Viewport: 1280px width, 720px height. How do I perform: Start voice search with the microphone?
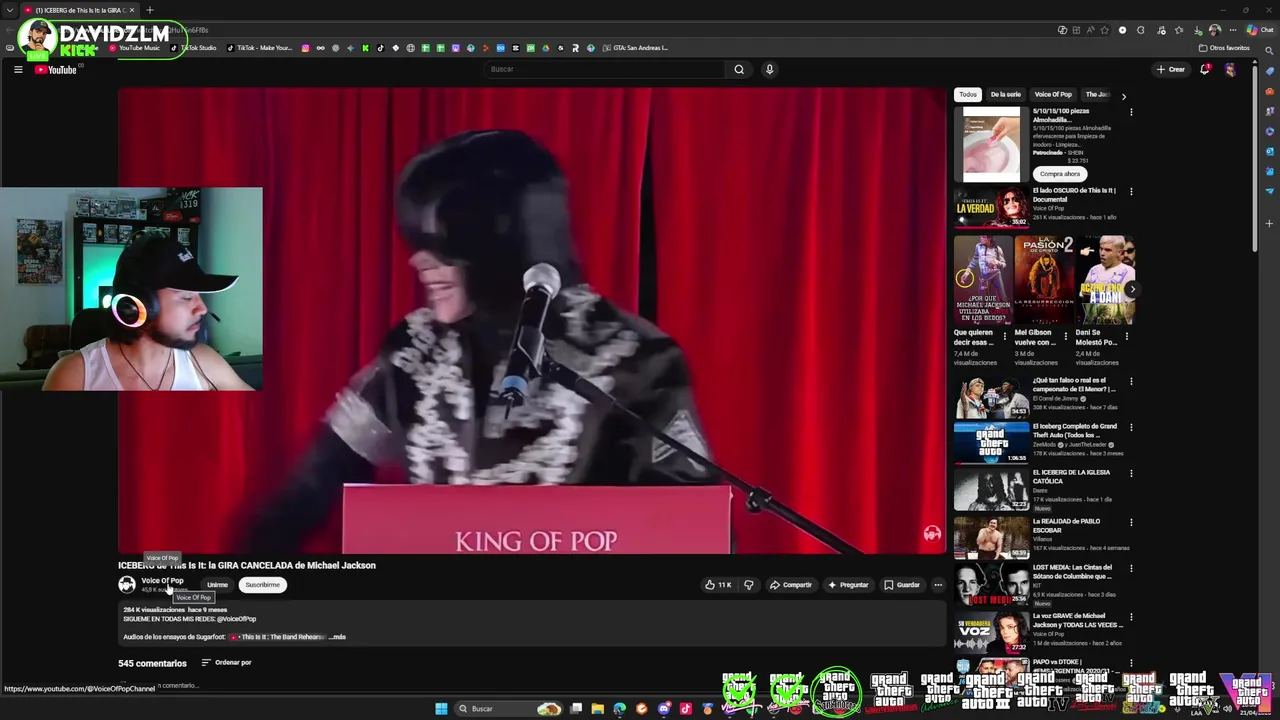(x=769, y=69)
